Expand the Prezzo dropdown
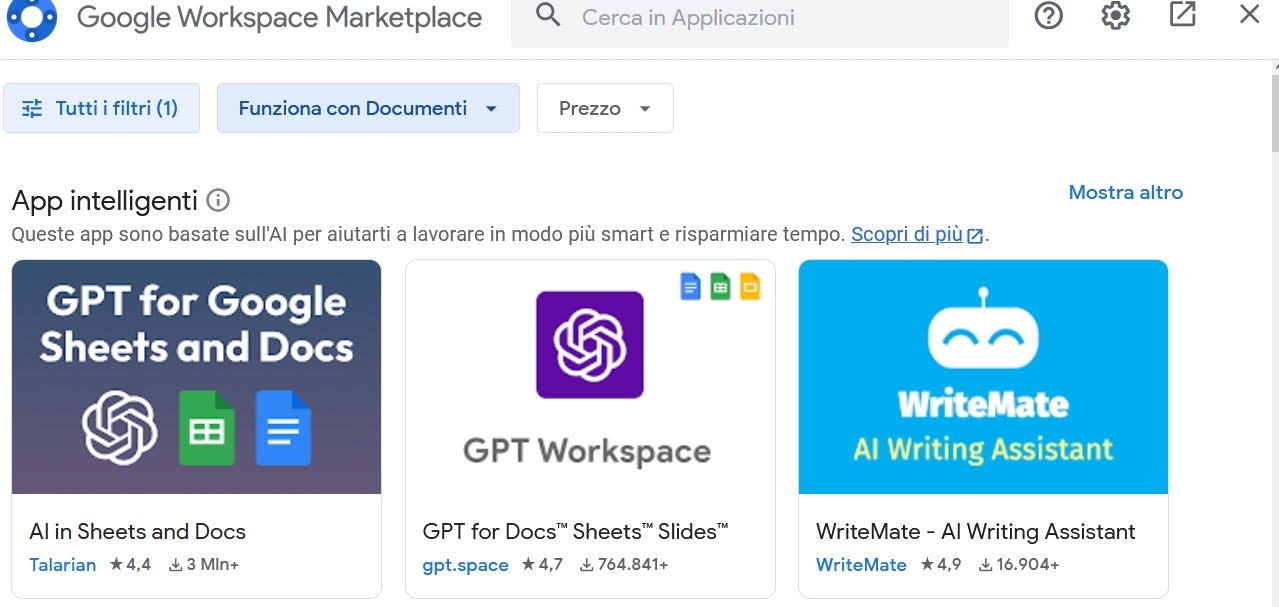 point(605,108)
